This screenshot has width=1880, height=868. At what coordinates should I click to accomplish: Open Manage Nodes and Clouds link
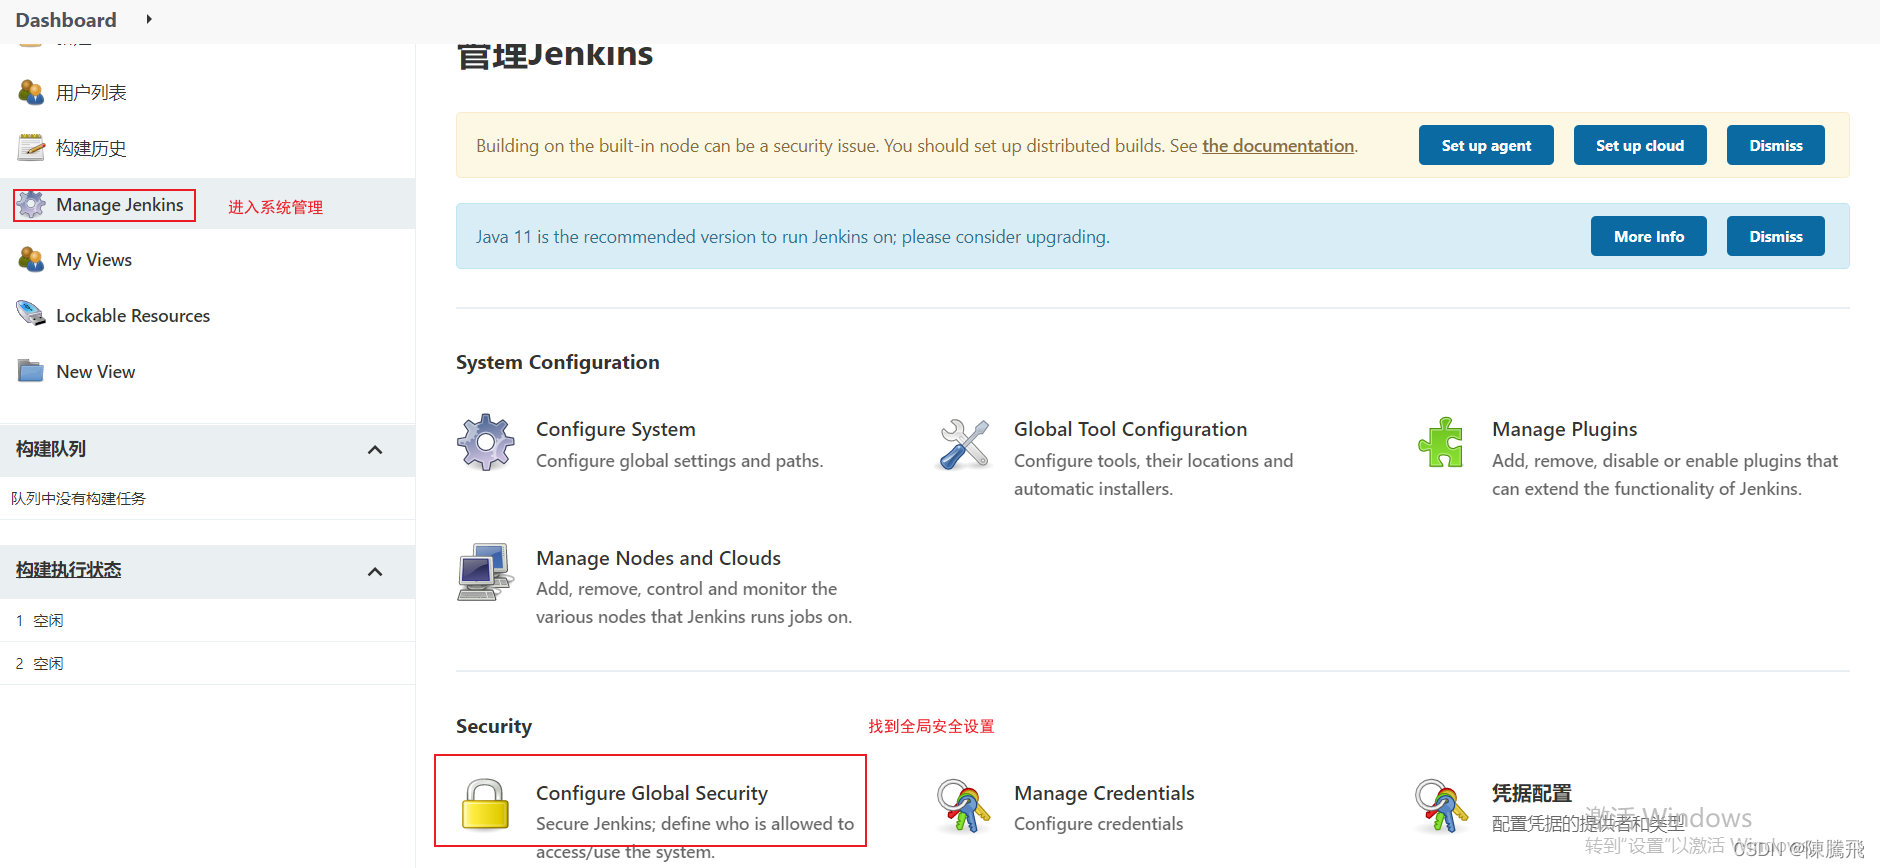658,558
